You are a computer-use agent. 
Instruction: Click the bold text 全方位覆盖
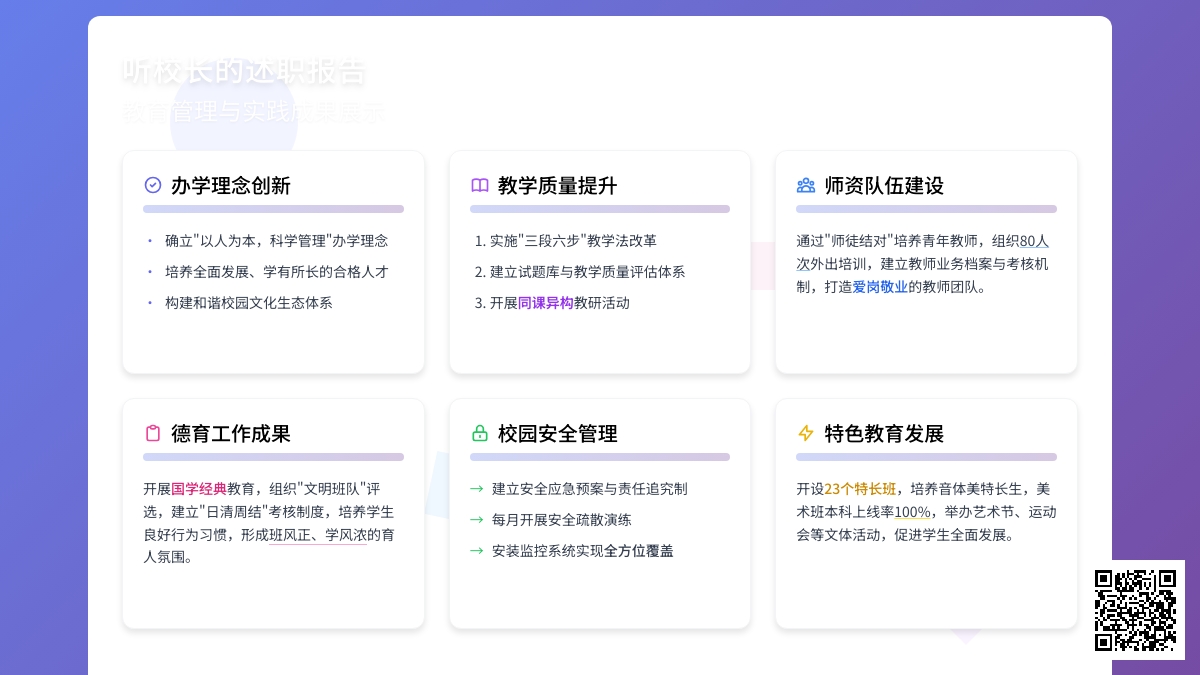point(639,551)
